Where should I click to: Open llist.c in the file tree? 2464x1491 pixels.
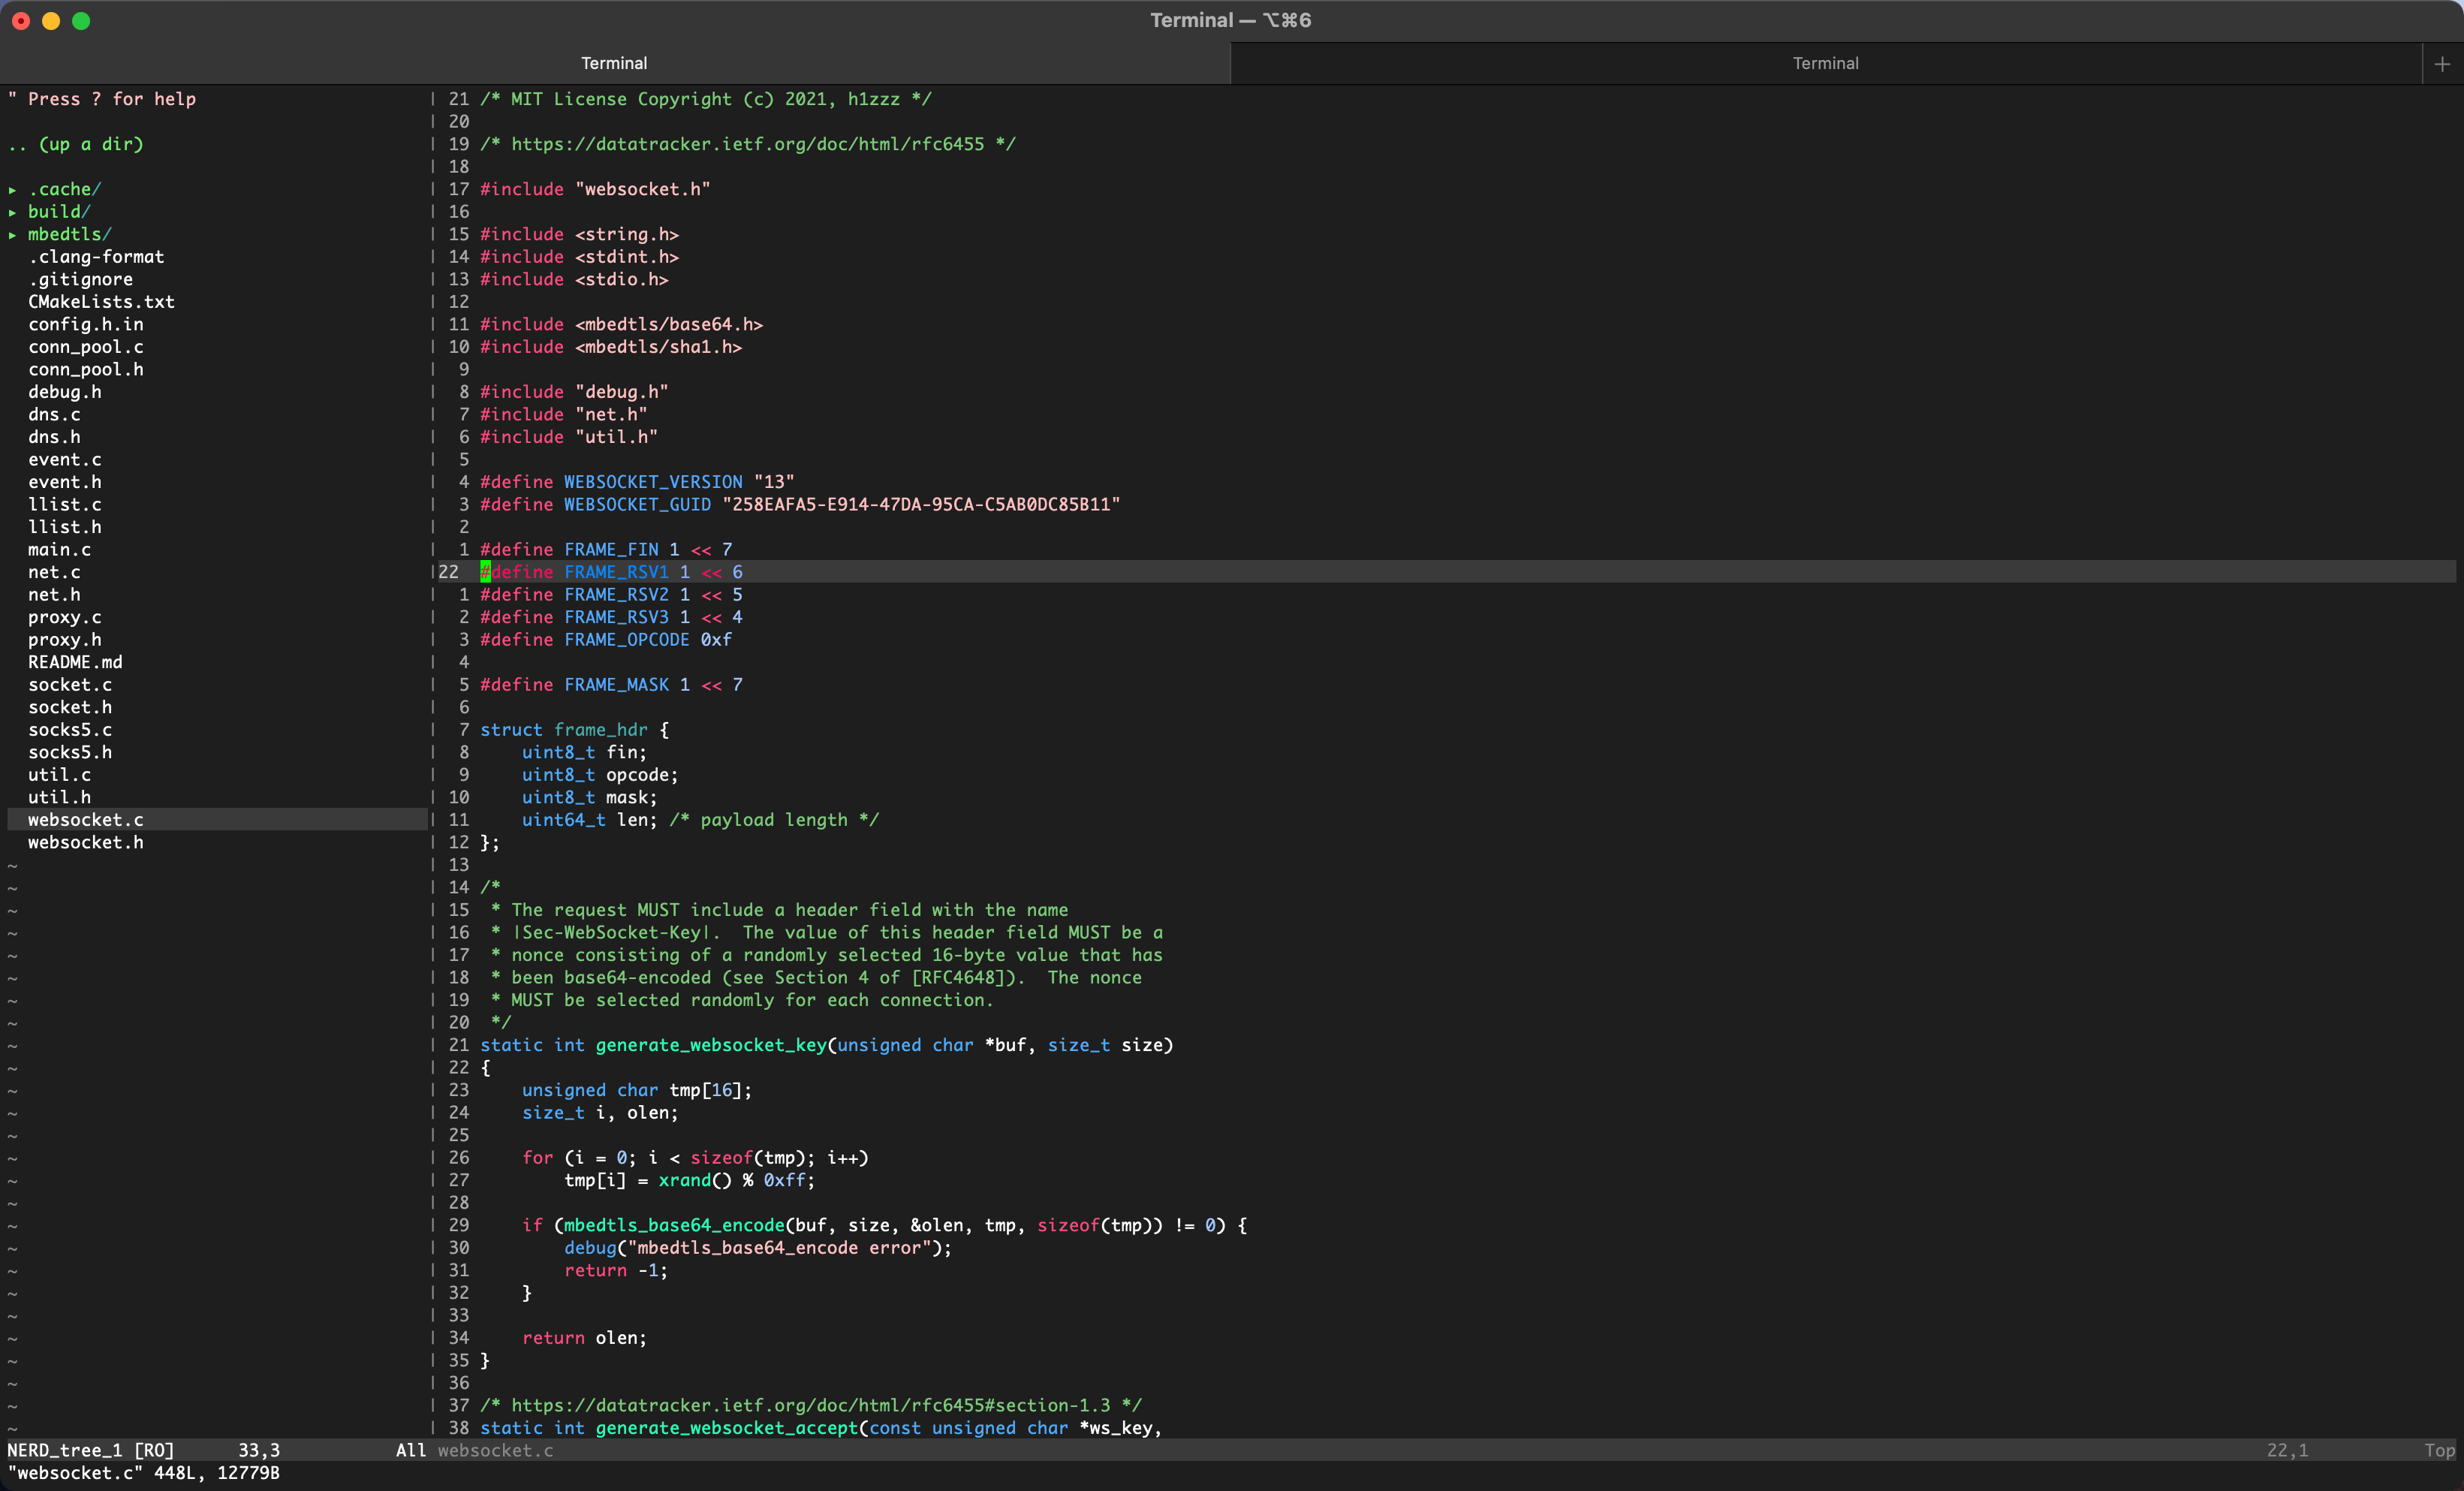pyautogui.click(x=65, y=504)
